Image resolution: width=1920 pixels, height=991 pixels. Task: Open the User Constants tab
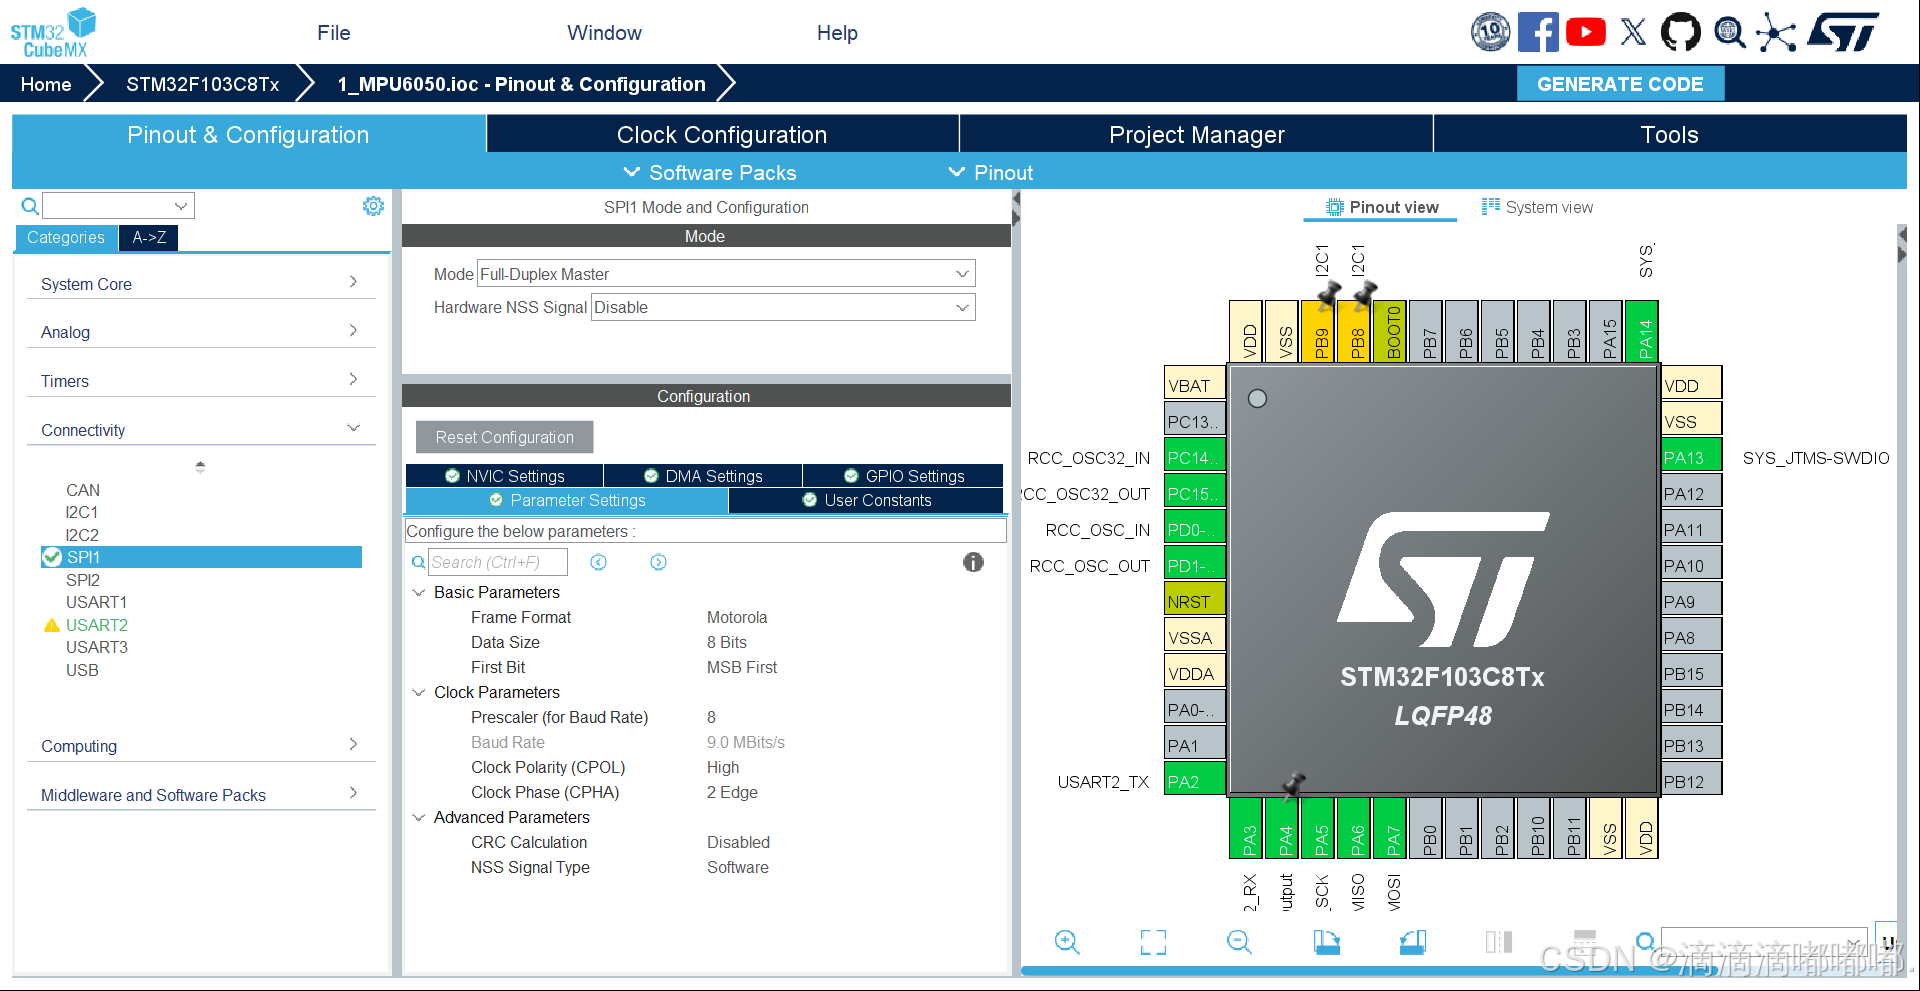(x=866, y=500)
